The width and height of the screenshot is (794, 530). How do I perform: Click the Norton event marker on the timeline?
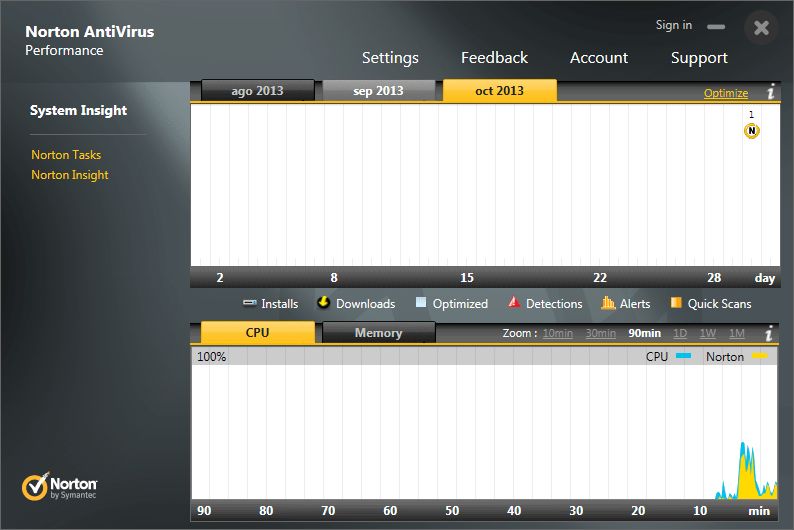pos(752,131)
